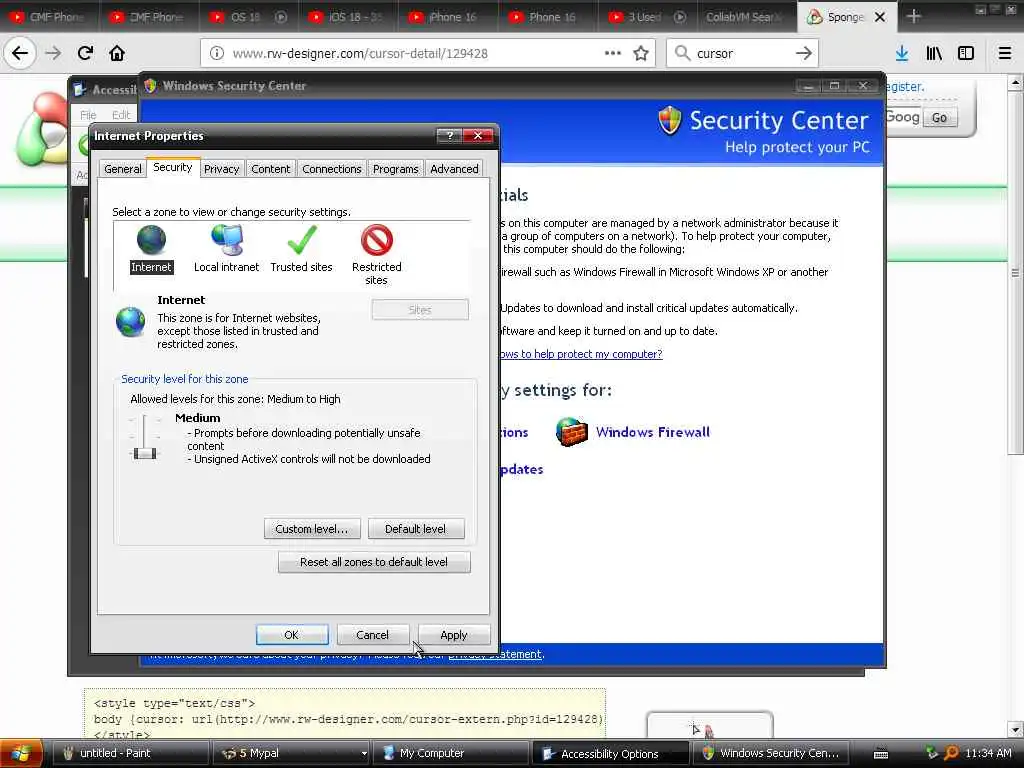The image size is (1024, 768).
Task: Open the page actions three-dot menu
Action: (613, 53)
